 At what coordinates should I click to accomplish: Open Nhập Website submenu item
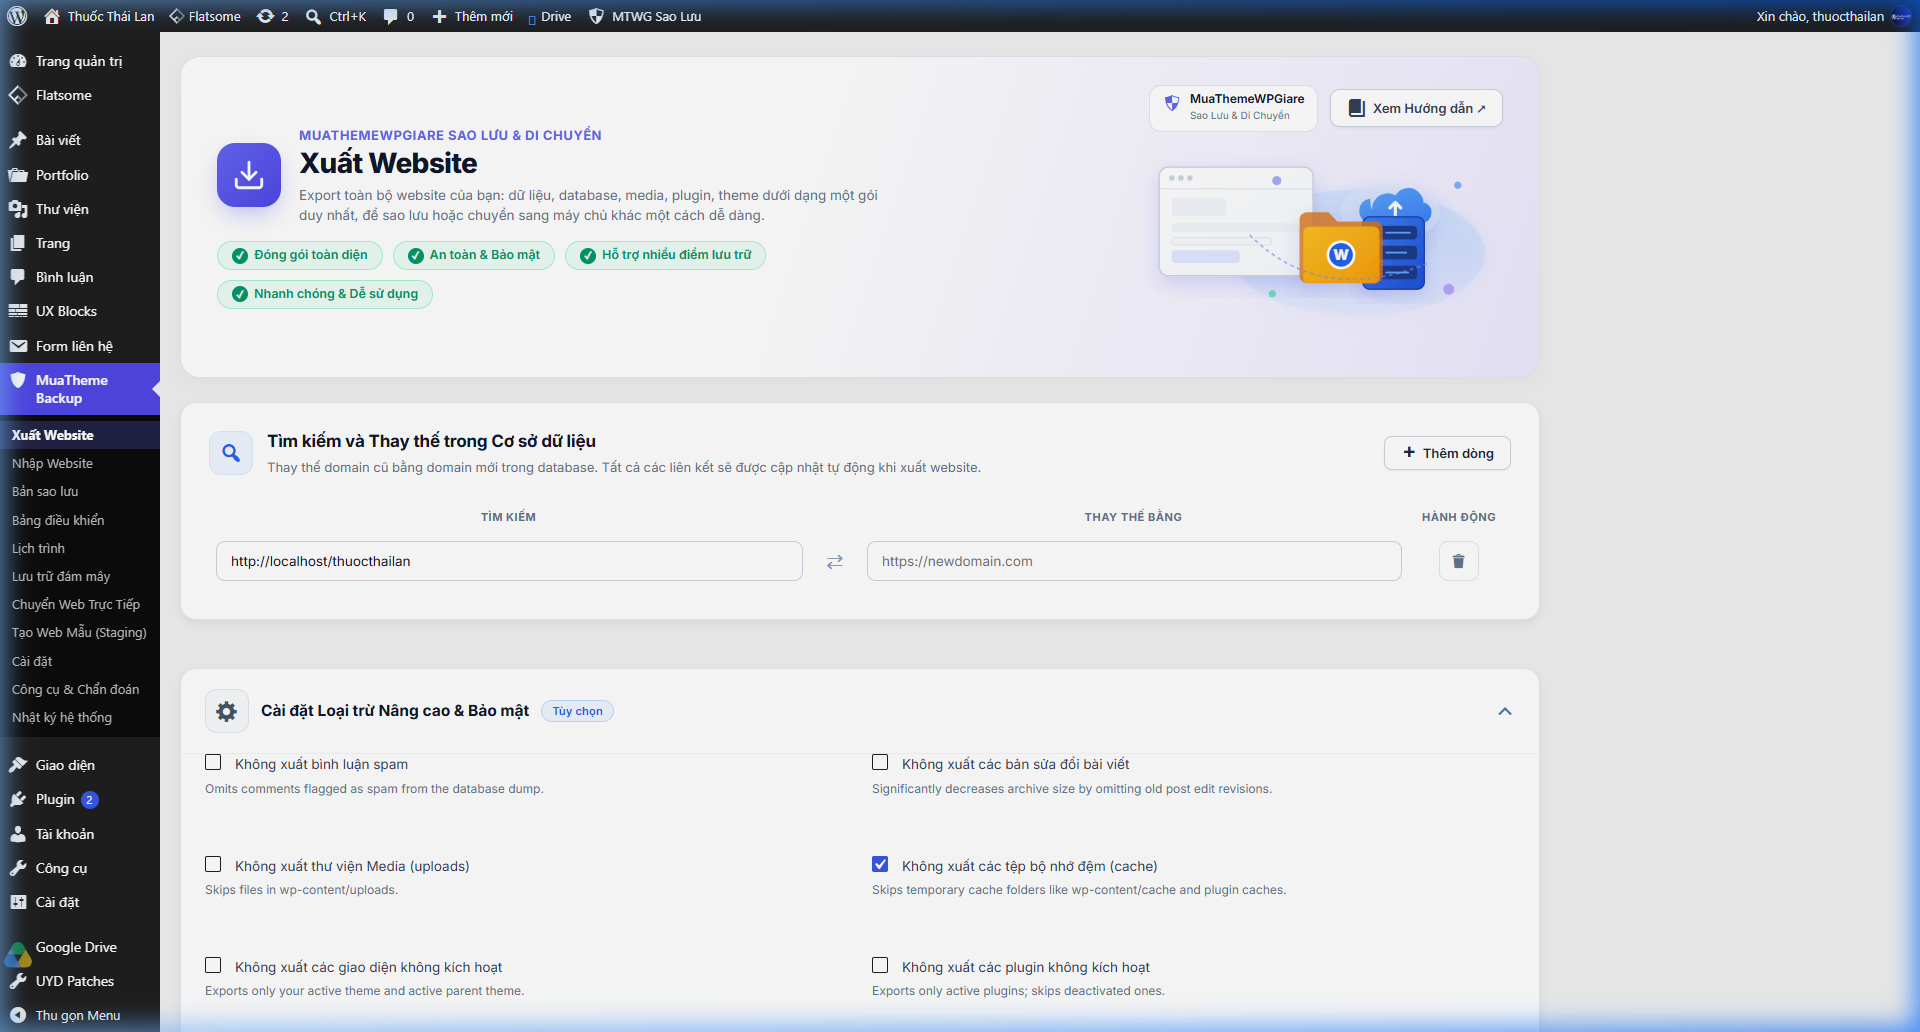[x=52, y=463]
